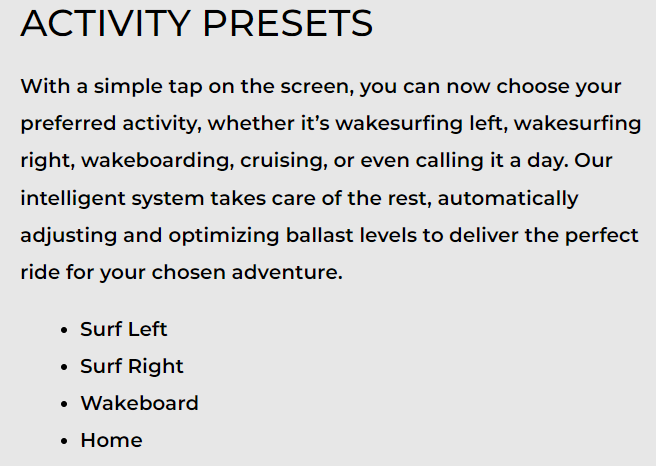This screenshot has height=466, width=656.
Task: Select the Surf Right list item
Action: (132, 366)
